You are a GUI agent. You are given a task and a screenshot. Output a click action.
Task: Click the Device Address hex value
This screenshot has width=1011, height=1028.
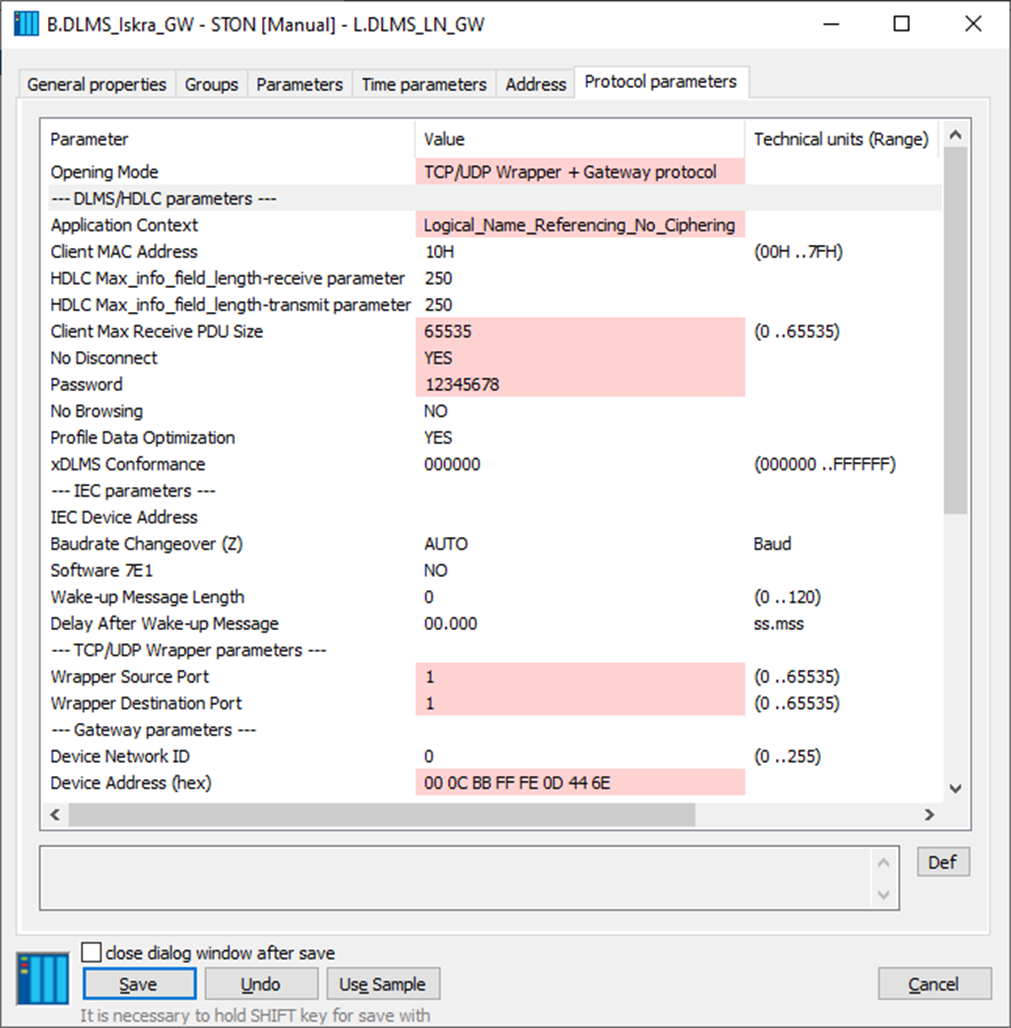click(x=579, y=783)
